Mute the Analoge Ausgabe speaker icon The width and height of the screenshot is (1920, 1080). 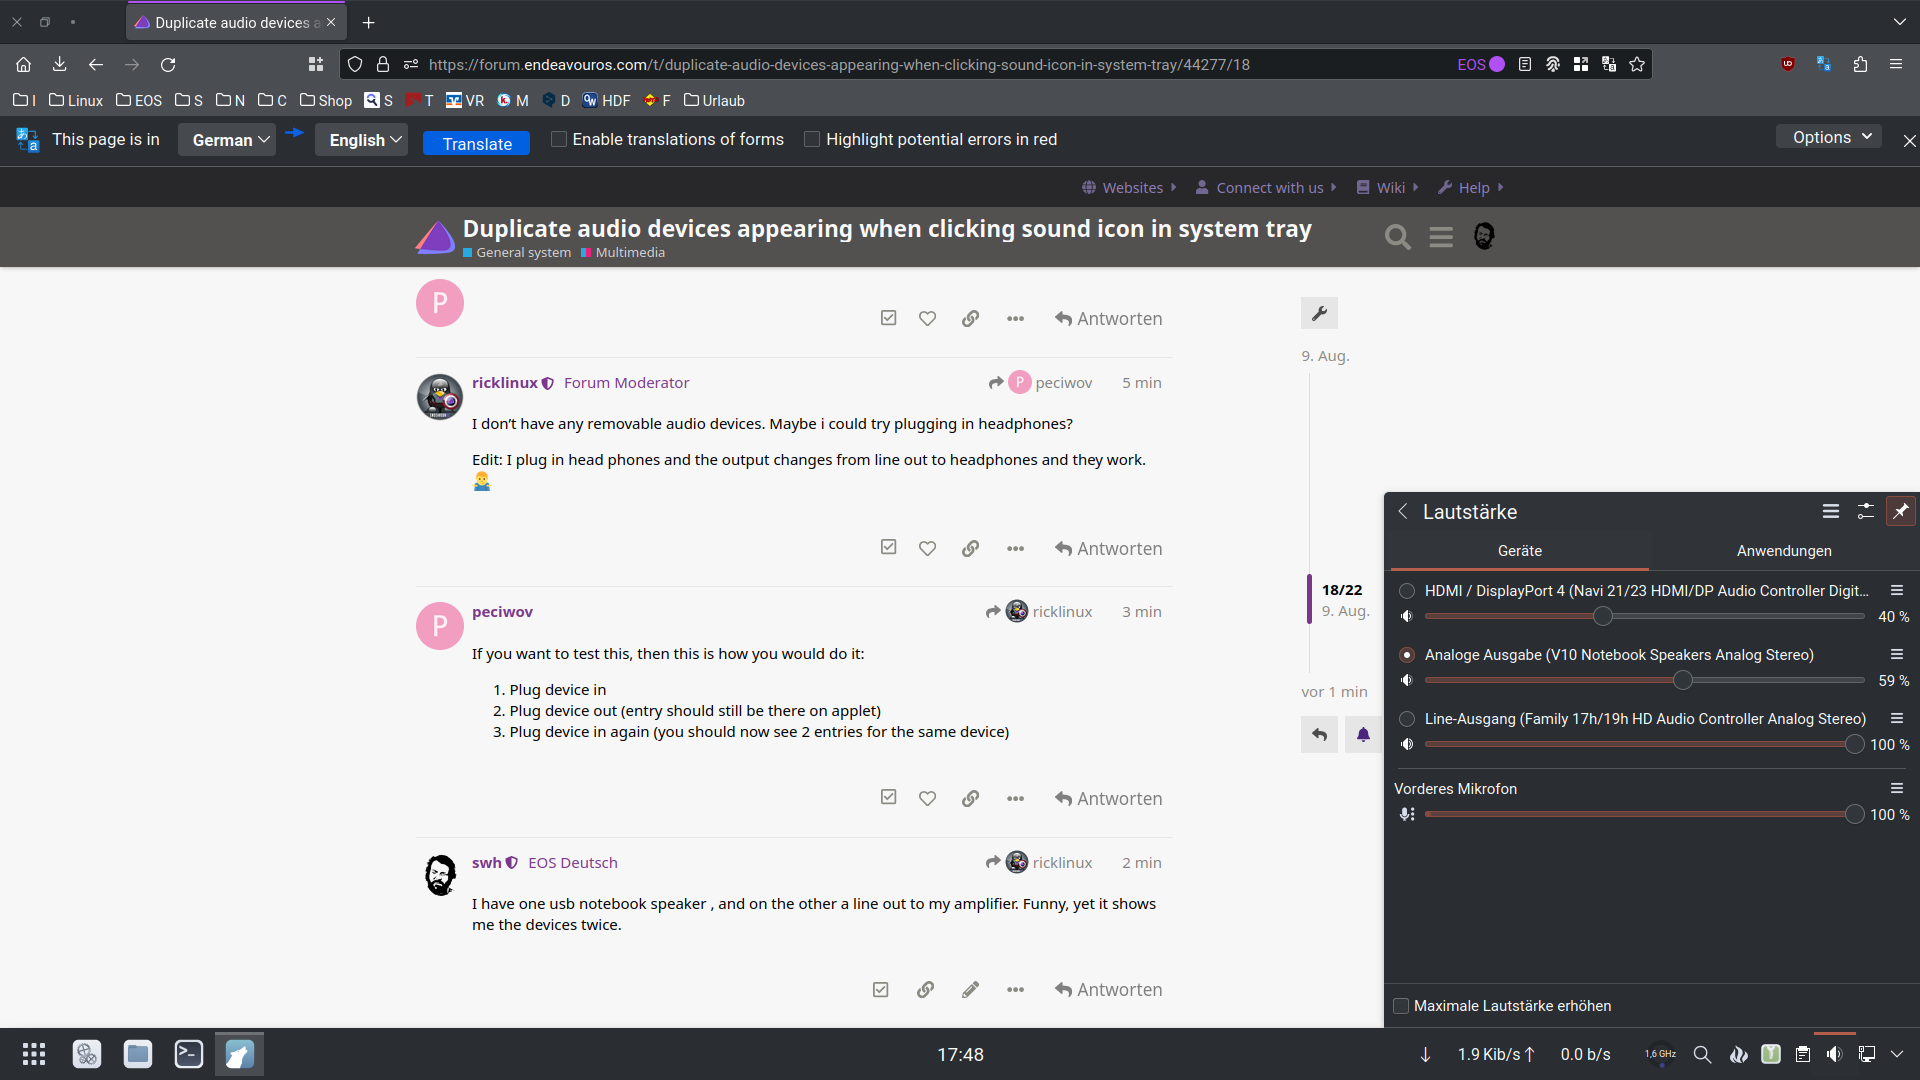tap(1407, 681)
